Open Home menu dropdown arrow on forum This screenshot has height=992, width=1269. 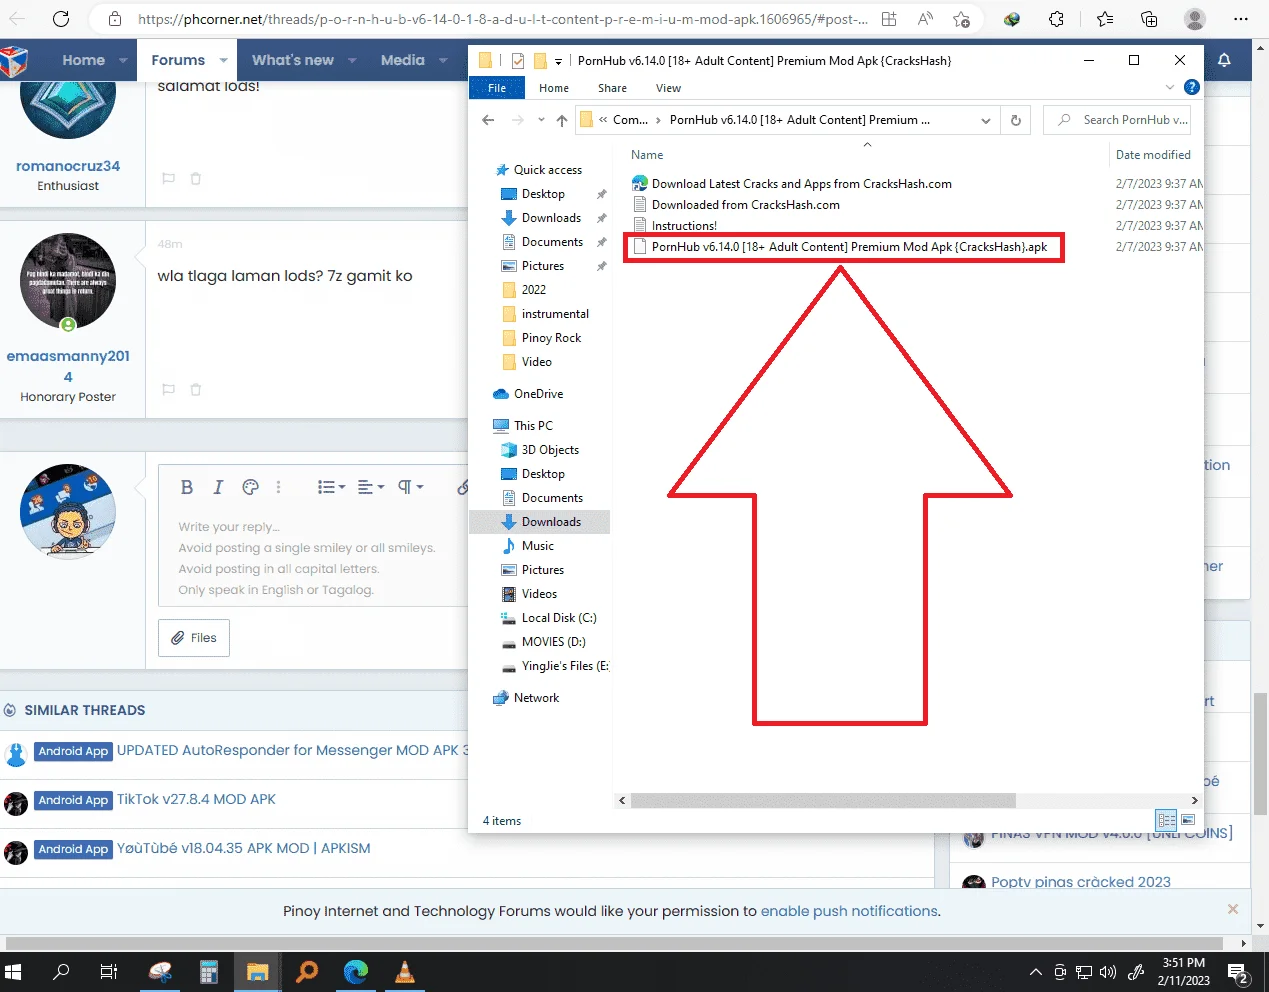coord(123,60)
